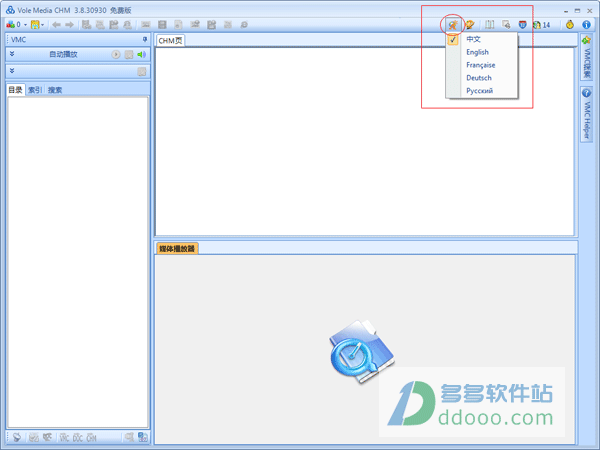Switch to the 搜索 tab
Screen dimensions: 600x450
55,90
